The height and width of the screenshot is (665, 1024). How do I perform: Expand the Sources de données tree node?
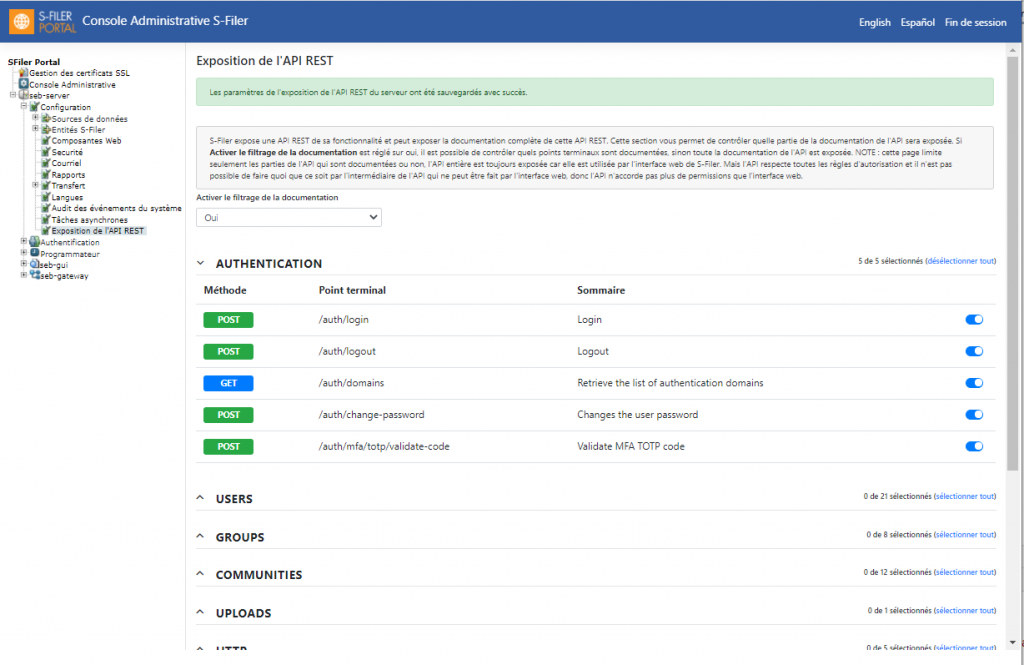[x=35, y=118]
